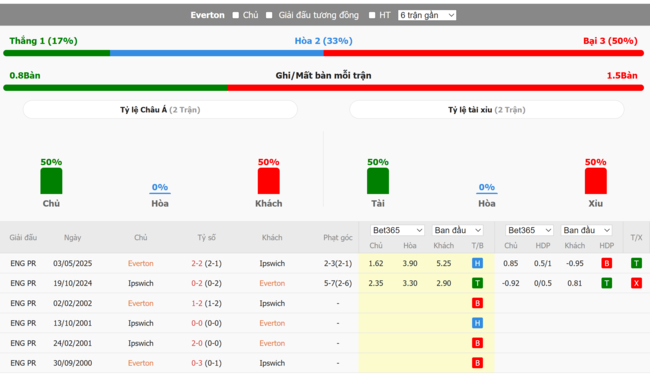Click the 5-7(2-6) corner count cell

338,283
